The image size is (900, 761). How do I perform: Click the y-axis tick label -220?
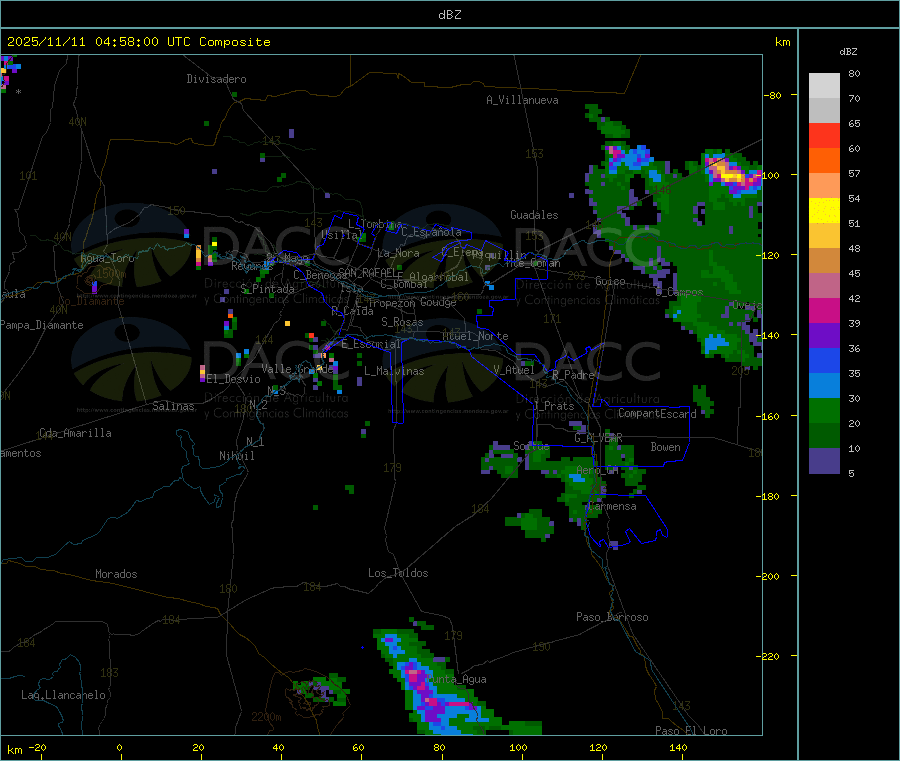coord(769,657)
